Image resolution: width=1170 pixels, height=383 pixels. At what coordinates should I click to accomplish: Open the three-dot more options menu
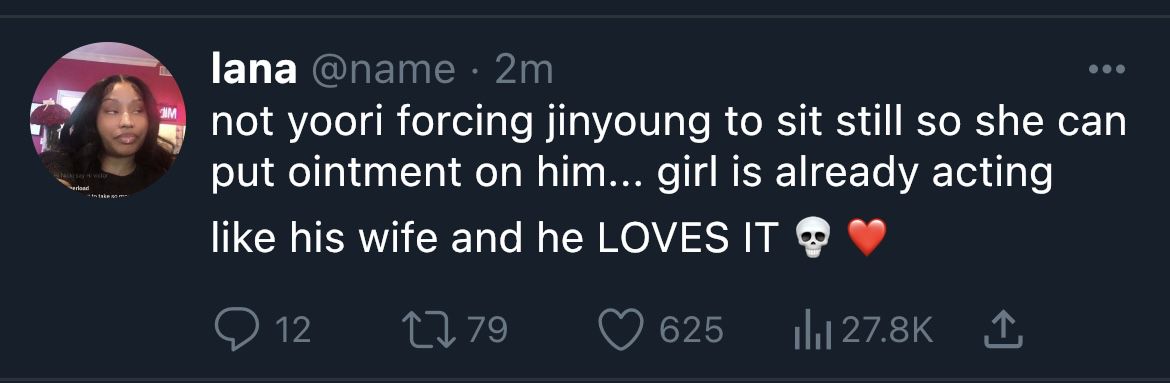pyautogui.click(x=1107, y=69)
